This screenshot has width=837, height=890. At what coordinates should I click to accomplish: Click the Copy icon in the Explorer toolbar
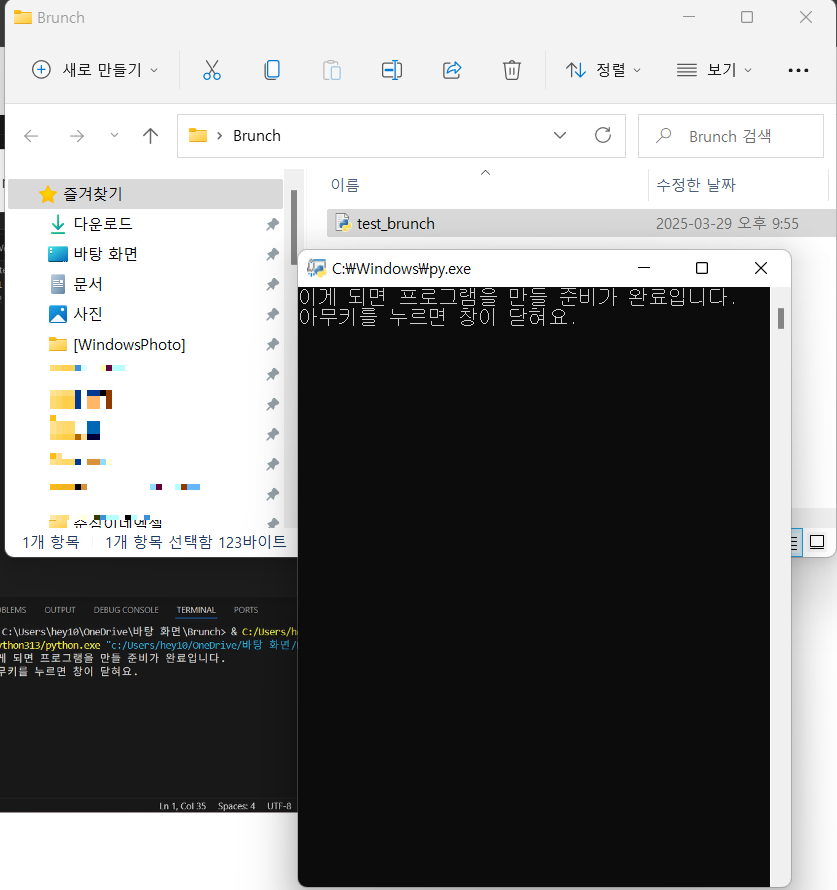[271, 70]
